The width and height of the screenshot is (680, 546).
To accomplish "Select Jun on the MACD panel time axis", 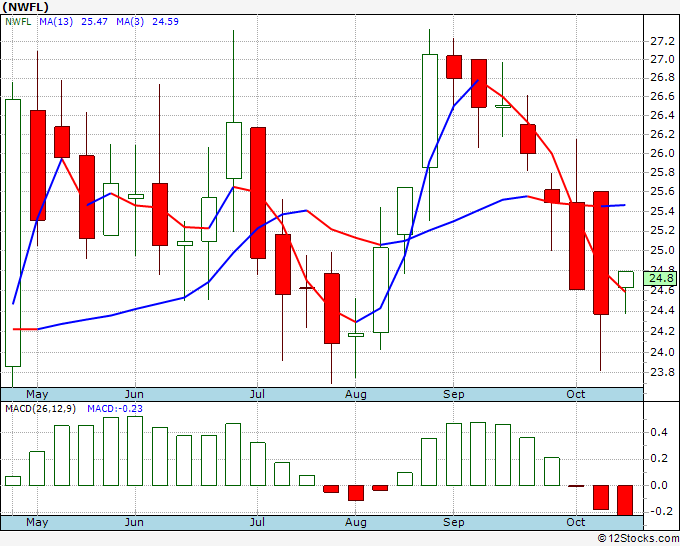I will click(x=134, y=522).
